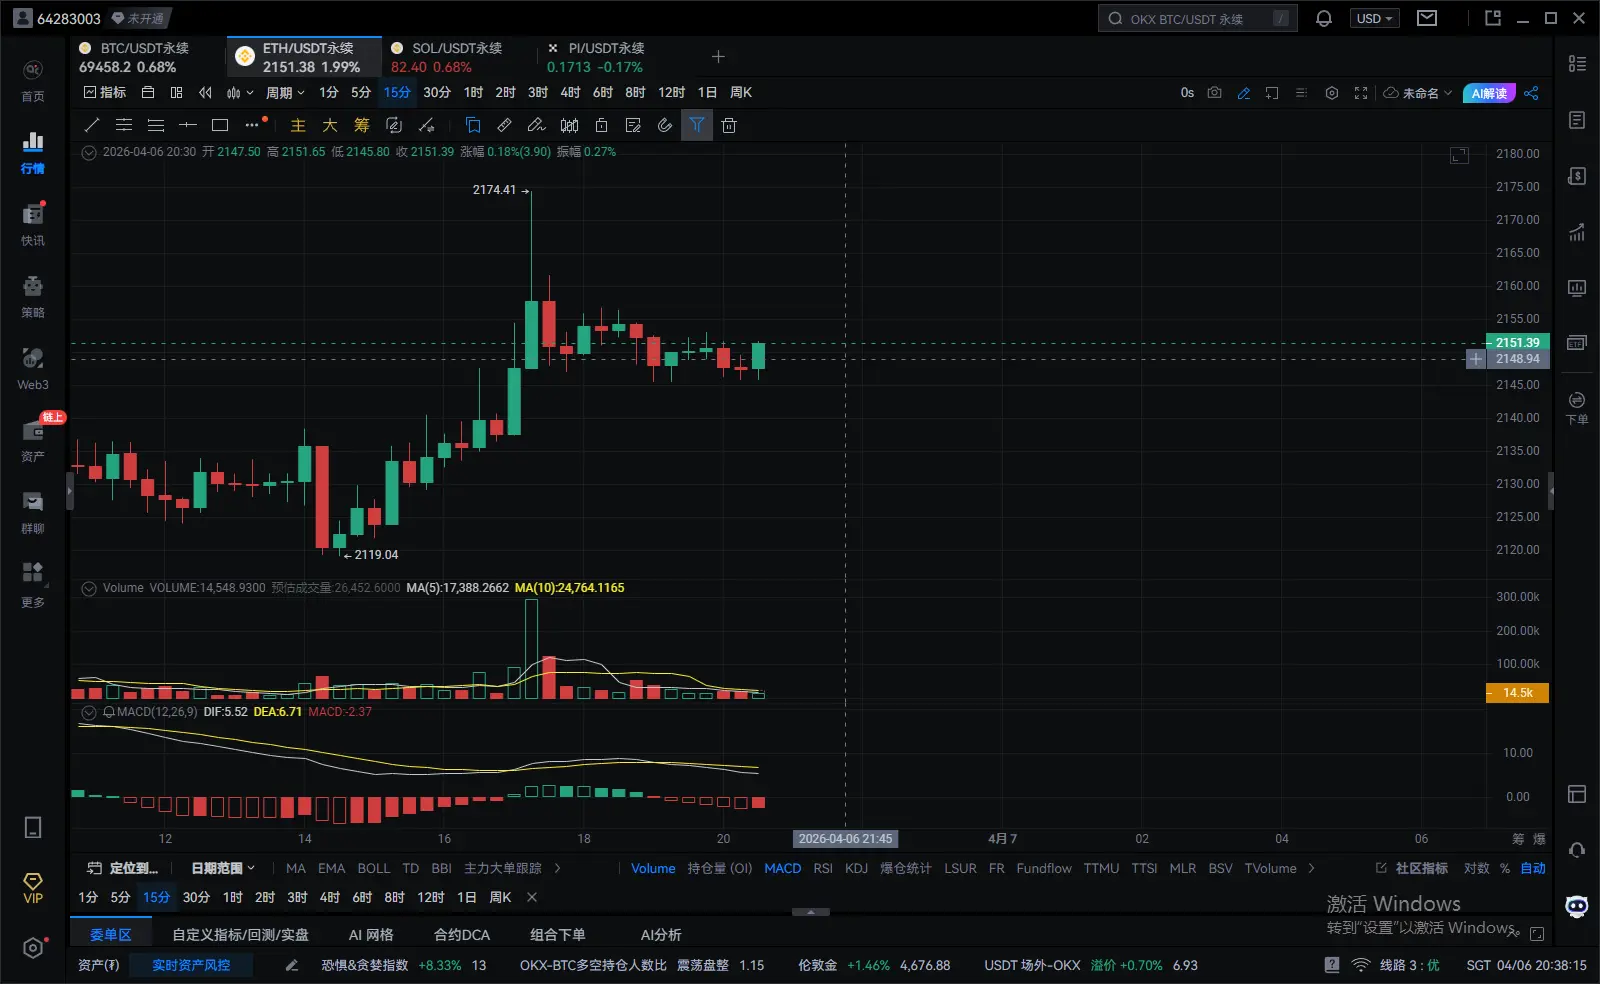This screenshot has height=984, width=1600.
Task: Open the Web3 sidebar icon
Action: [x=33, y=368]
